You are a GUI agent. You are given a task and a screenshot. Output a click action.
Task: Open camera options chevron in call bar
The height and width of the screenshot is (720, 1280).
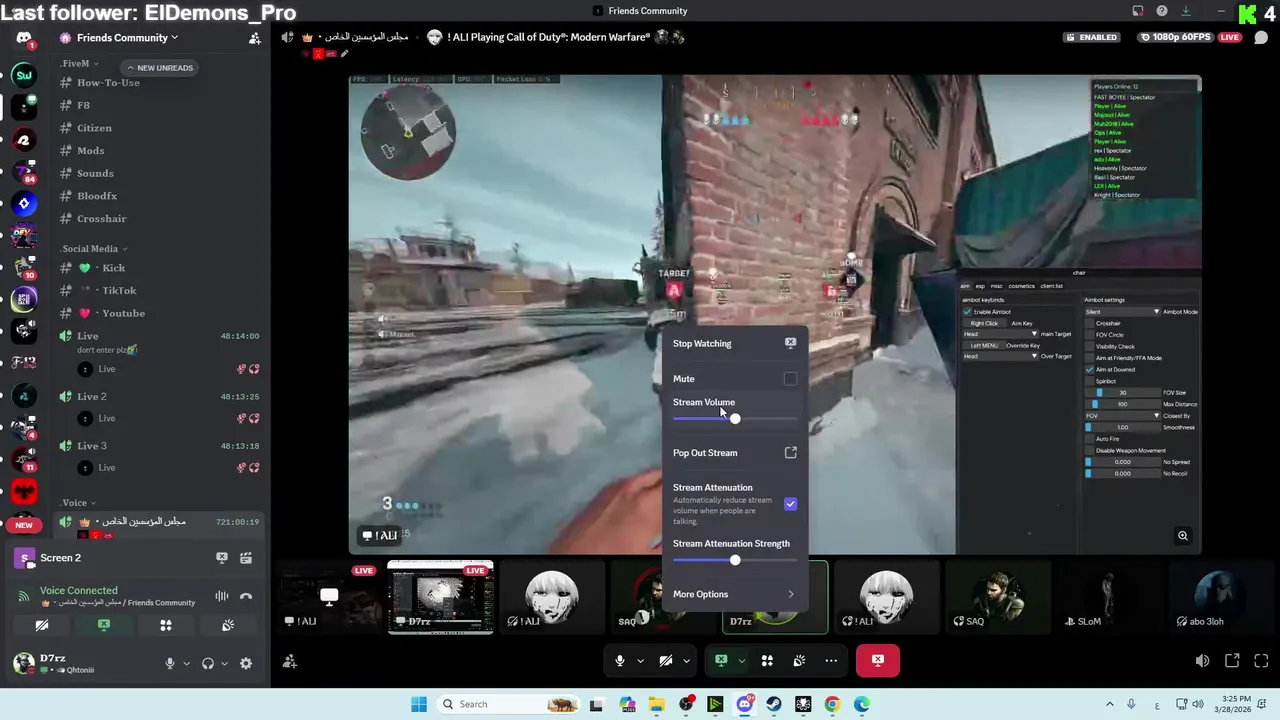(x=686, y=661)
